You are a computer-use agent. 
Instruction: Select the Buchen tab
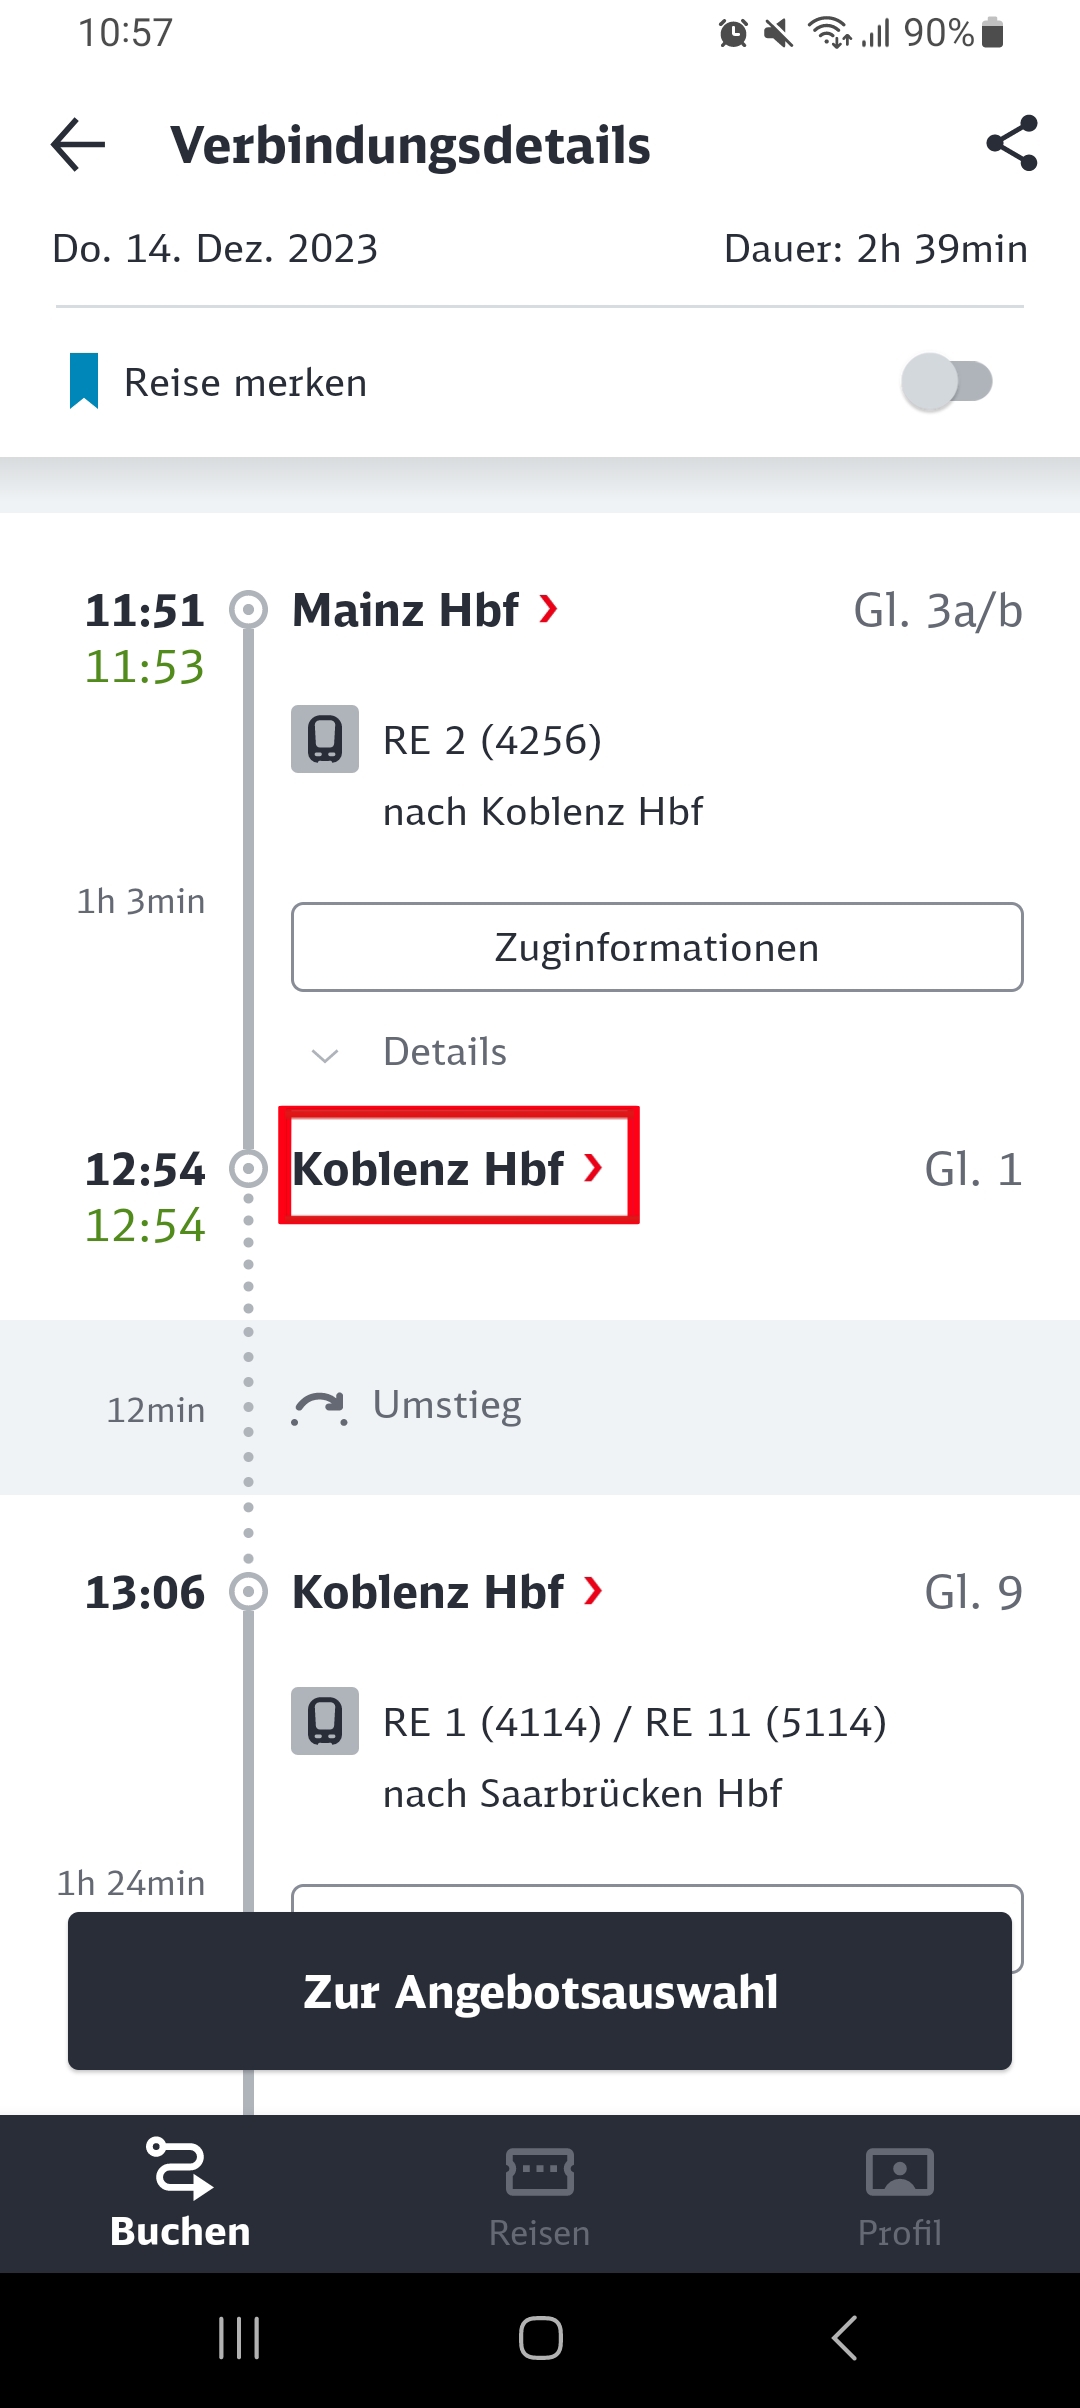pyautogui.click(x=180, y=2193)
